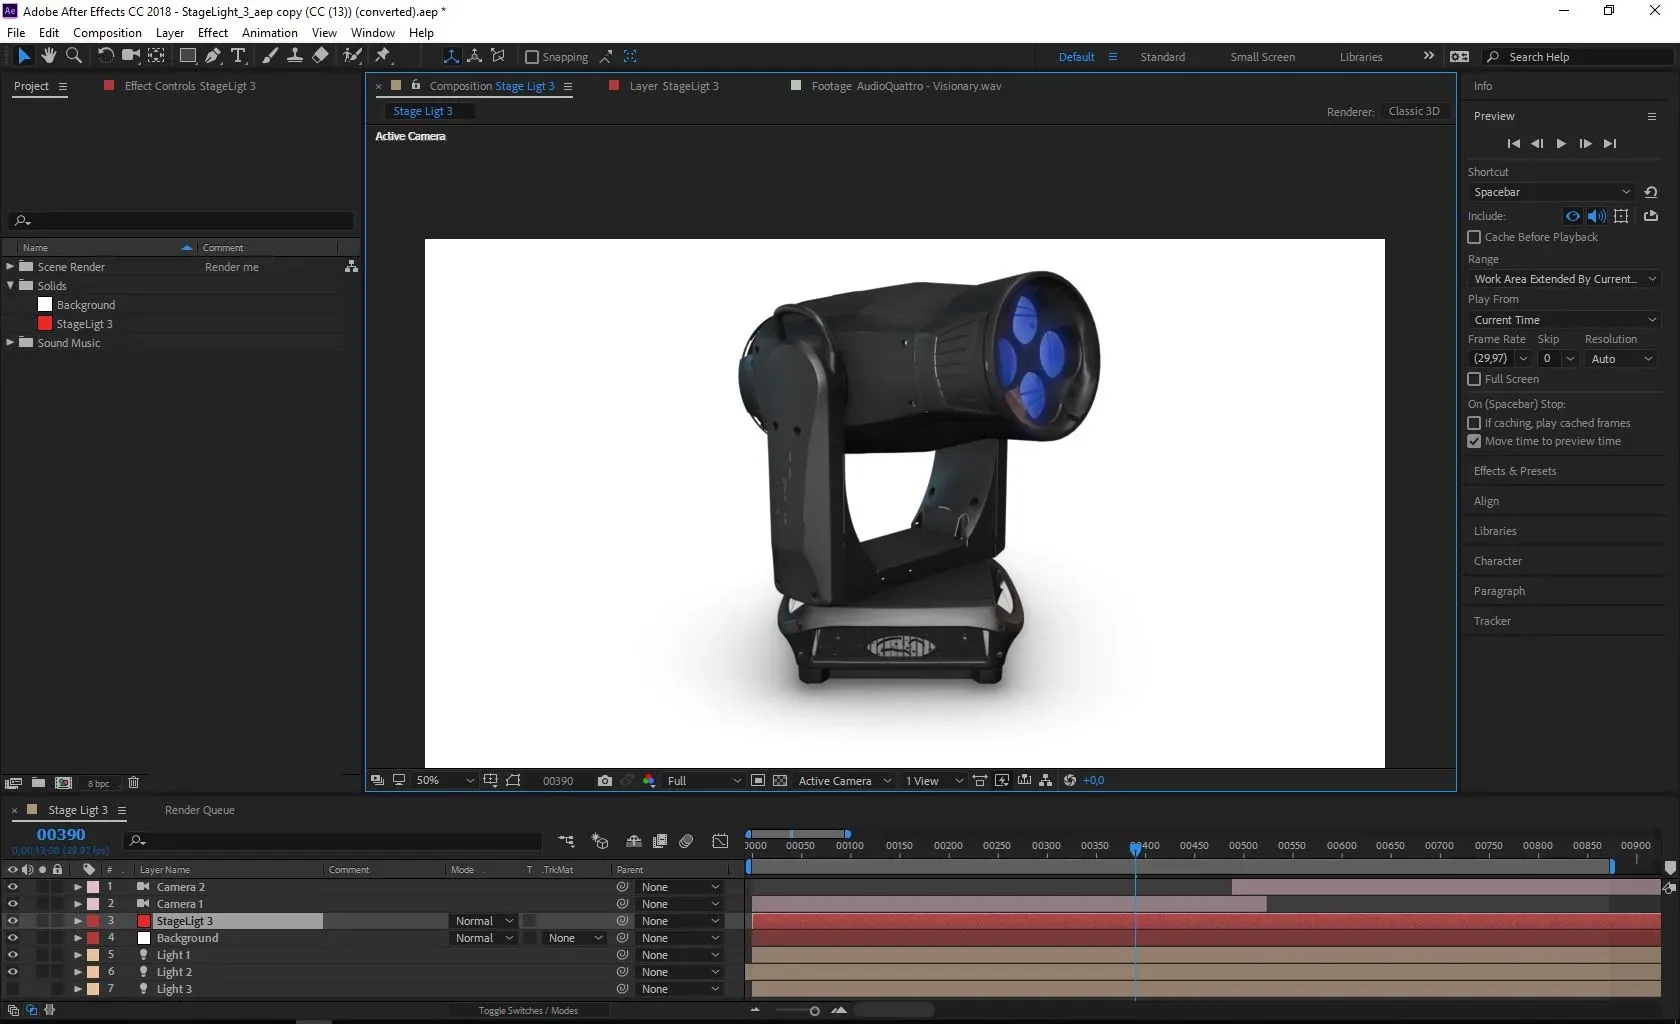Open the Full resolution dropdown

[x=704, y=781]
